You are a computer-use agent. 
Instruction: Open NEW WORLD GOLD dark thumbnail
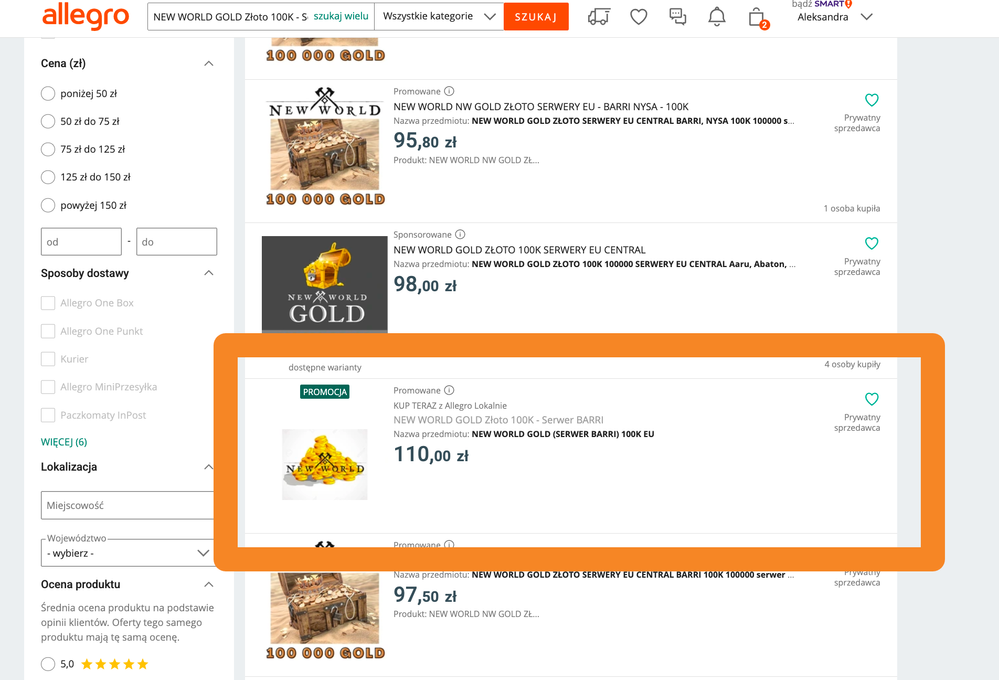(x=324, y=284)
